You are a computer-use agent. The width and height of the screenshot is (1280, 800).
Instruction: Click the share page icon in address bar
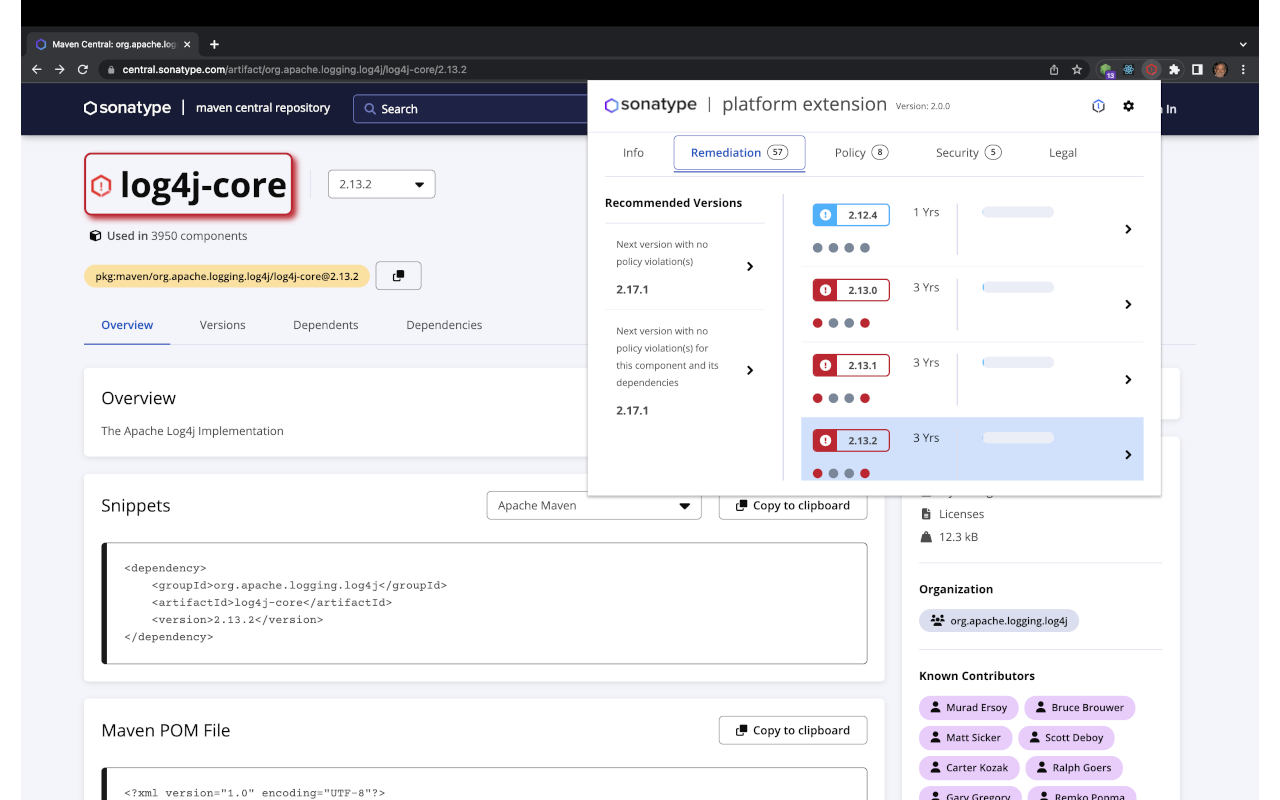(x=1054, y=70)
